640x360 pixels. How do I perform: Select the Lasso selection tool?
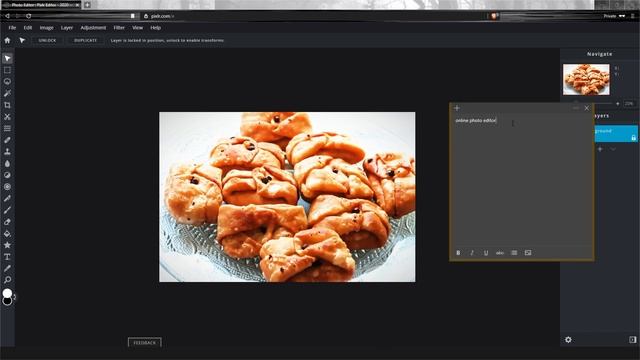(x=7, y=82)
